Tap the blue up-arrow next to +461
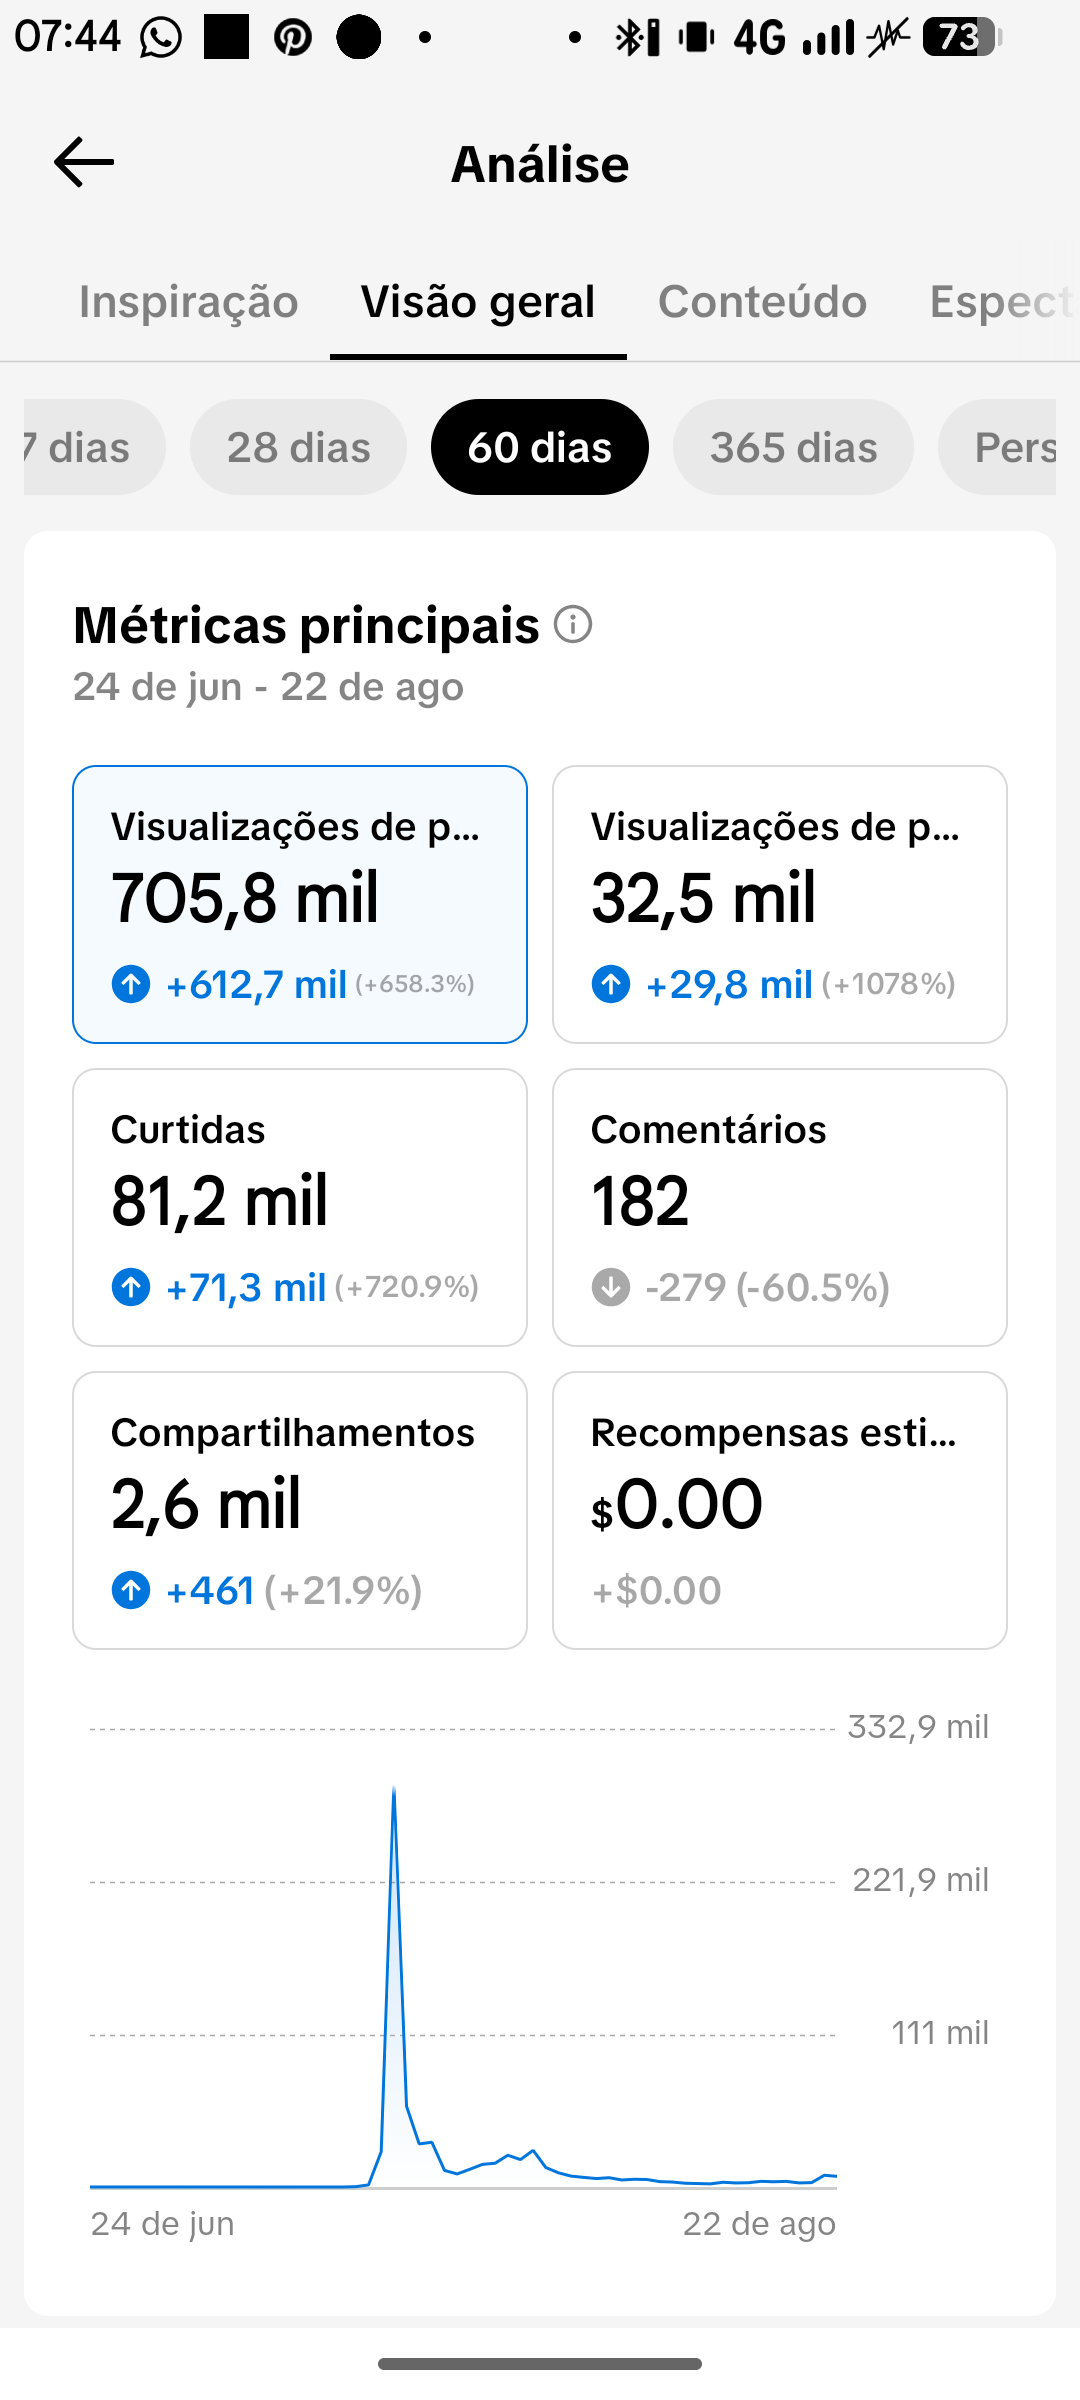Screen dimensions: 1080x2400 (x=131, y=1590)
